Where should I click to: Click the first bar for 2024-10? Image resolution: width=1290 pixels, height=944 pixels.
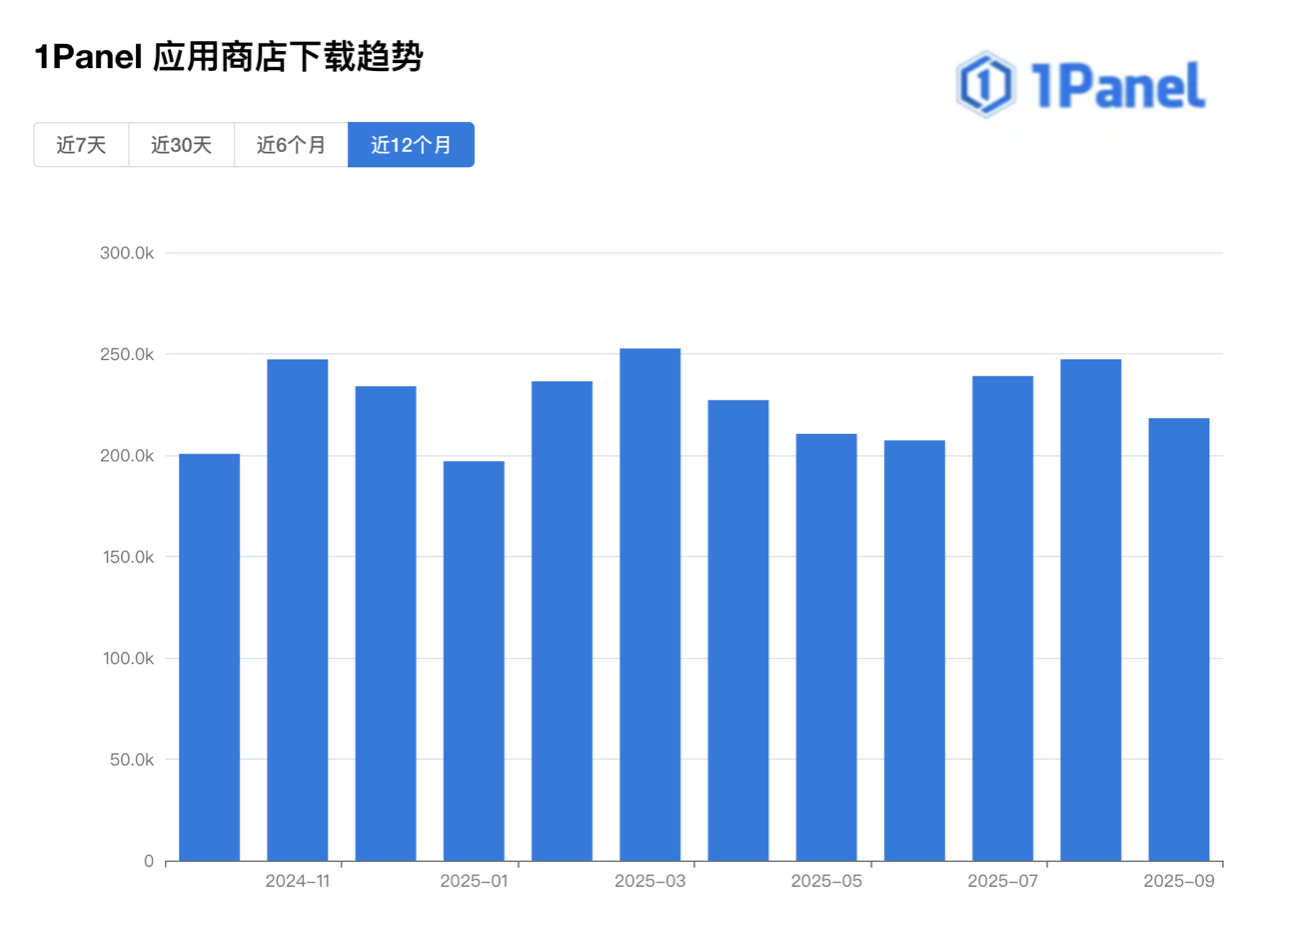coord(209,657)
